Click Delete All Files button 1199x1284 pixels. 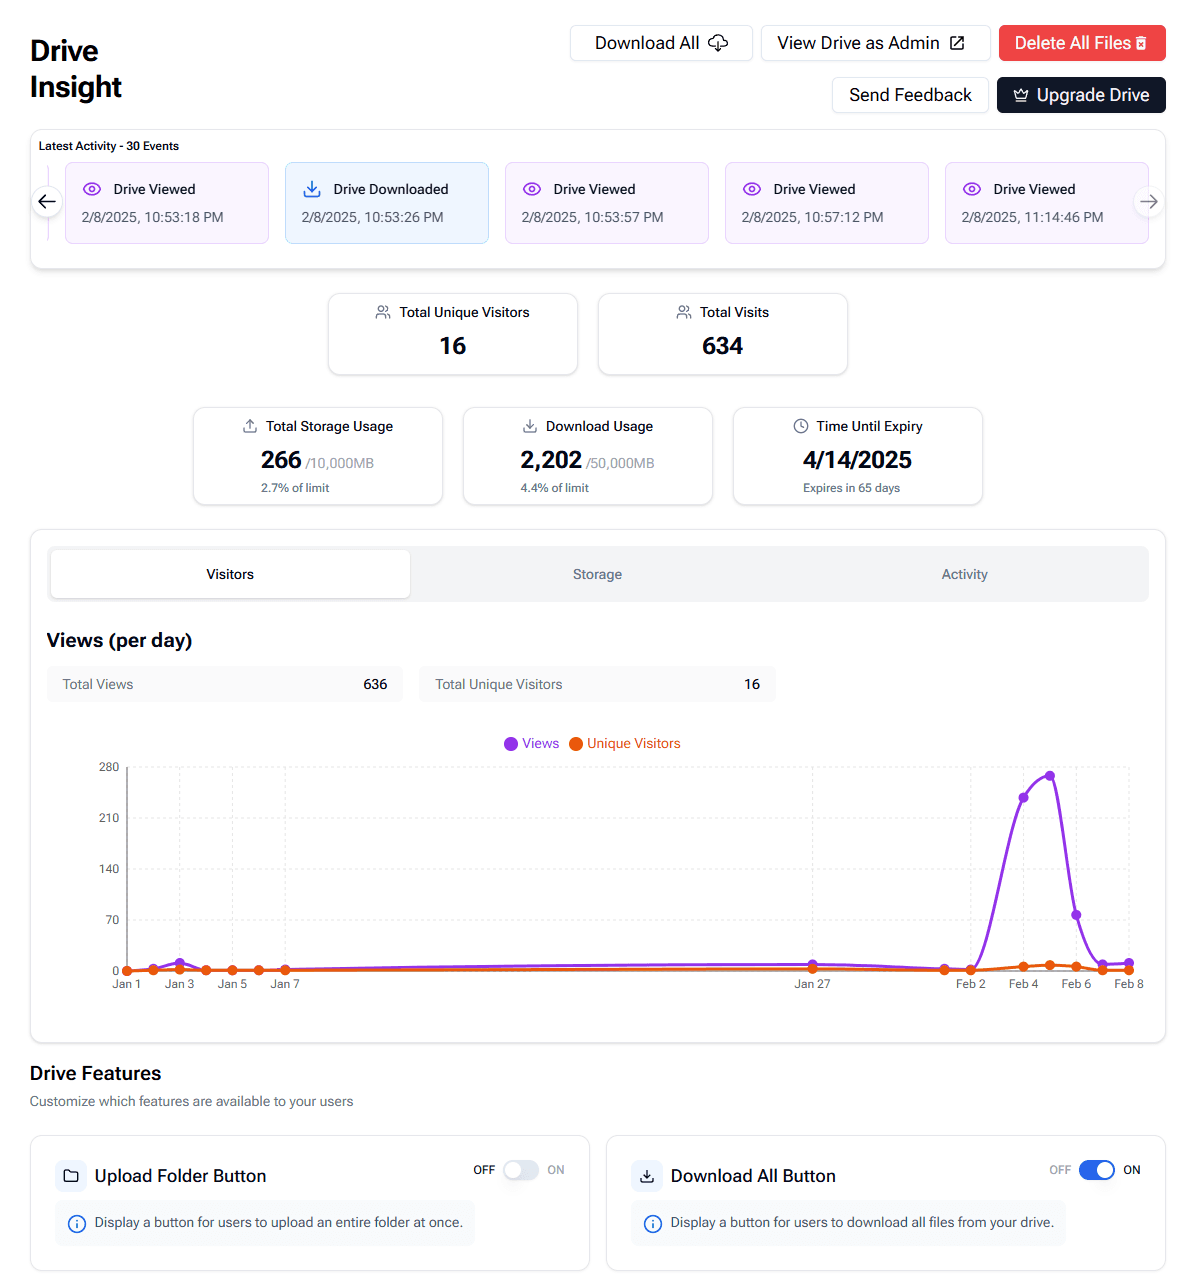[x=1082, y=43]
